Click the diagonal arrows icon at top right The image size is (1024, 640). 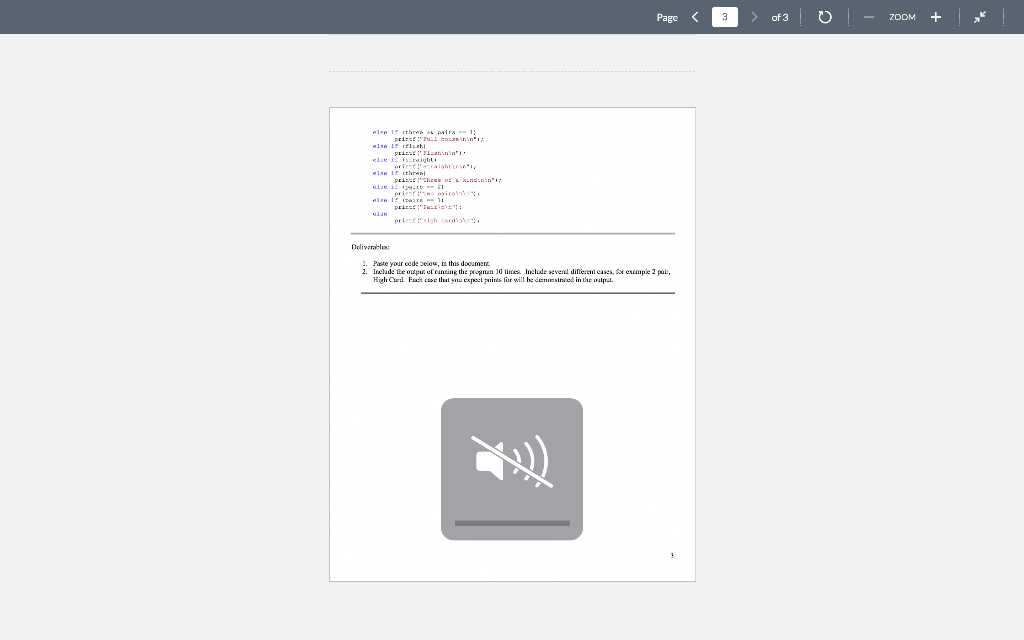pos(979,17)
